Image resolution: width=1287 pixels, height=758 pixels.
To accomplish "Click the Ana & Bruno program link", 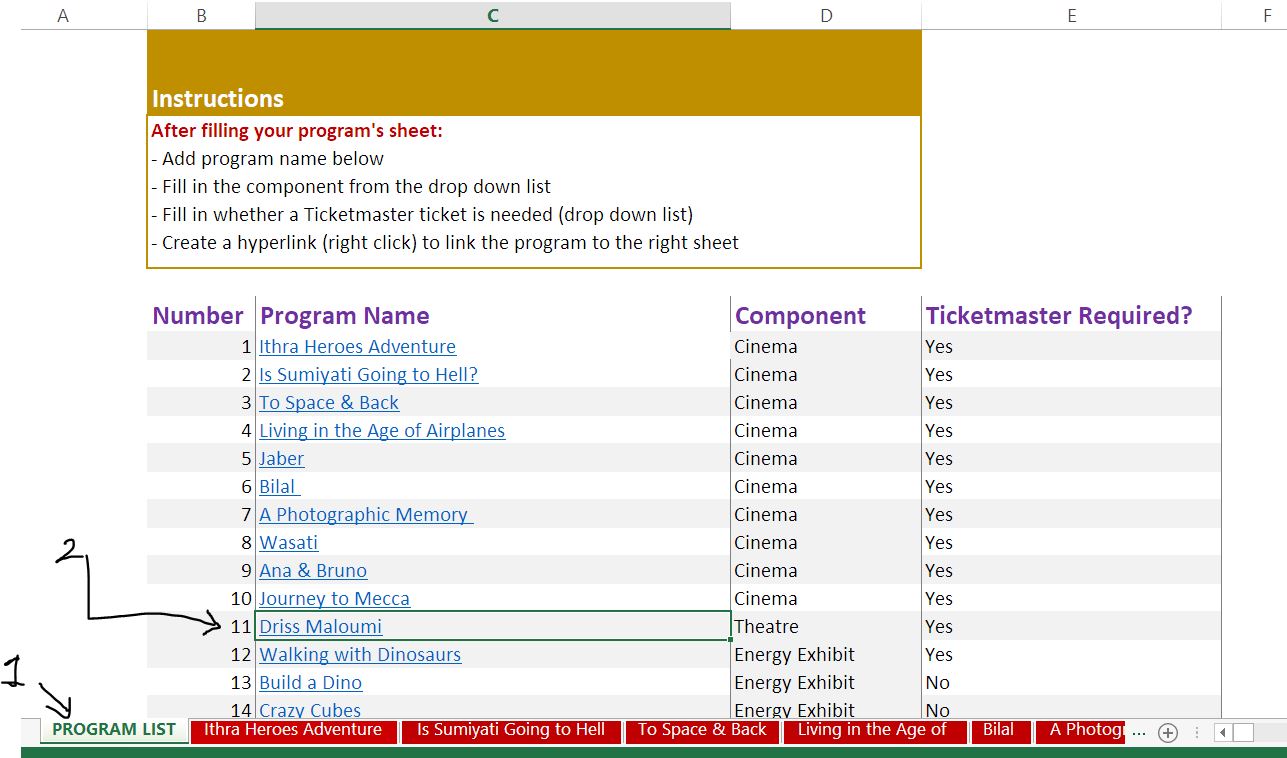I will pyautogui.click(x=313, y=571).
